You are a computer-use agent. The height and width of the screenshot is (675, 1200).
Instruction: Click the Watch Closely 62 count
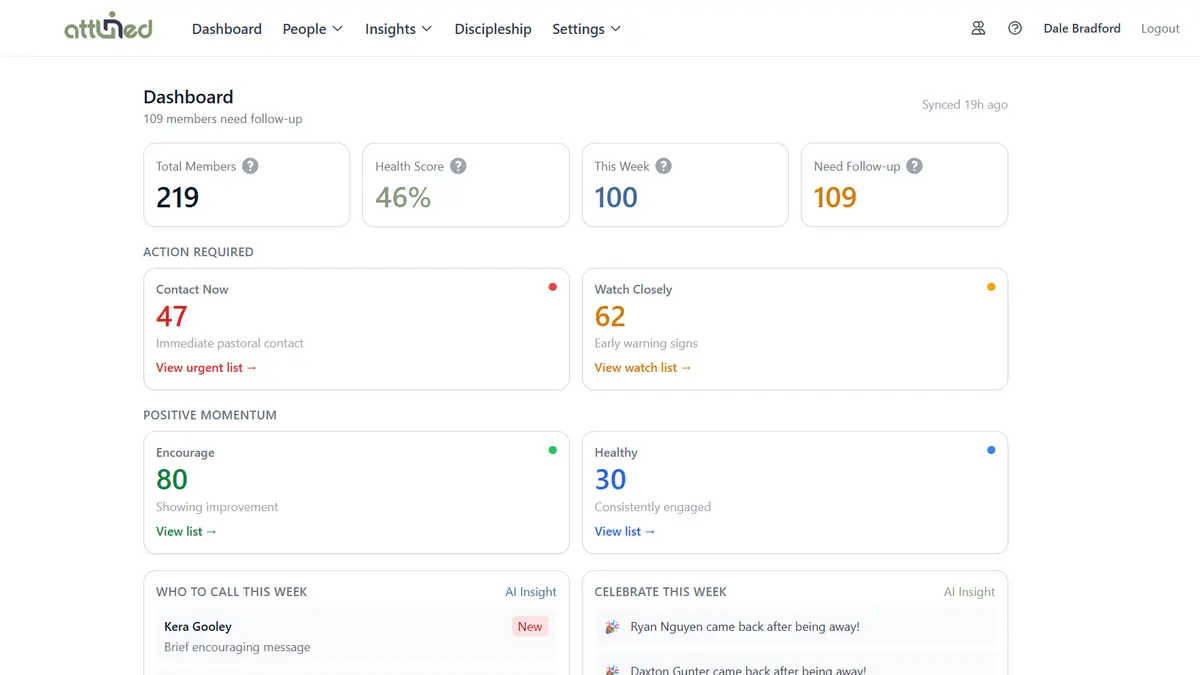coord(610,316)
